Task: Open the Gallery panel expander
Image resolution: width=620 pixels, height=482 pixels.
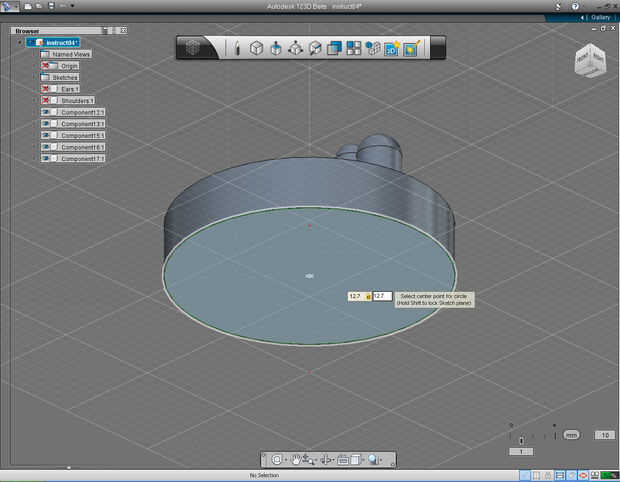Action: pyautogui.click(x=583, y=17)
